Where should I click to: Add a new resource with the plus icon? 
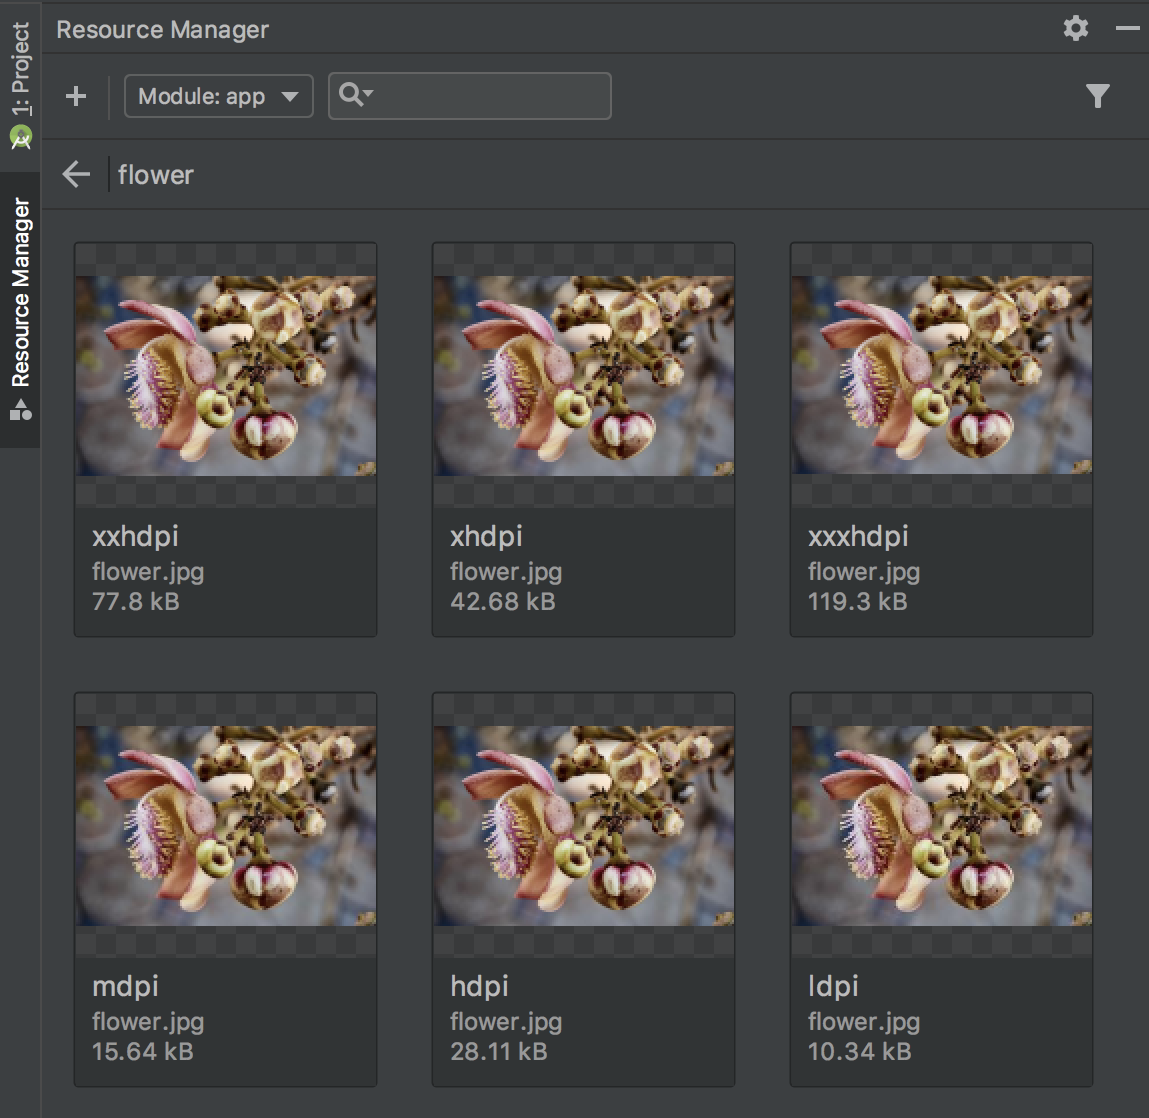point(75,95)
